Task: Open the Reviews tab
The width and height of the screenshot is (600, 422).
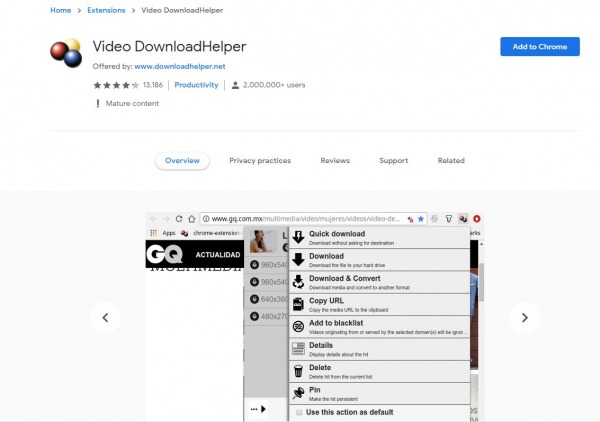Action: [335, 161]
